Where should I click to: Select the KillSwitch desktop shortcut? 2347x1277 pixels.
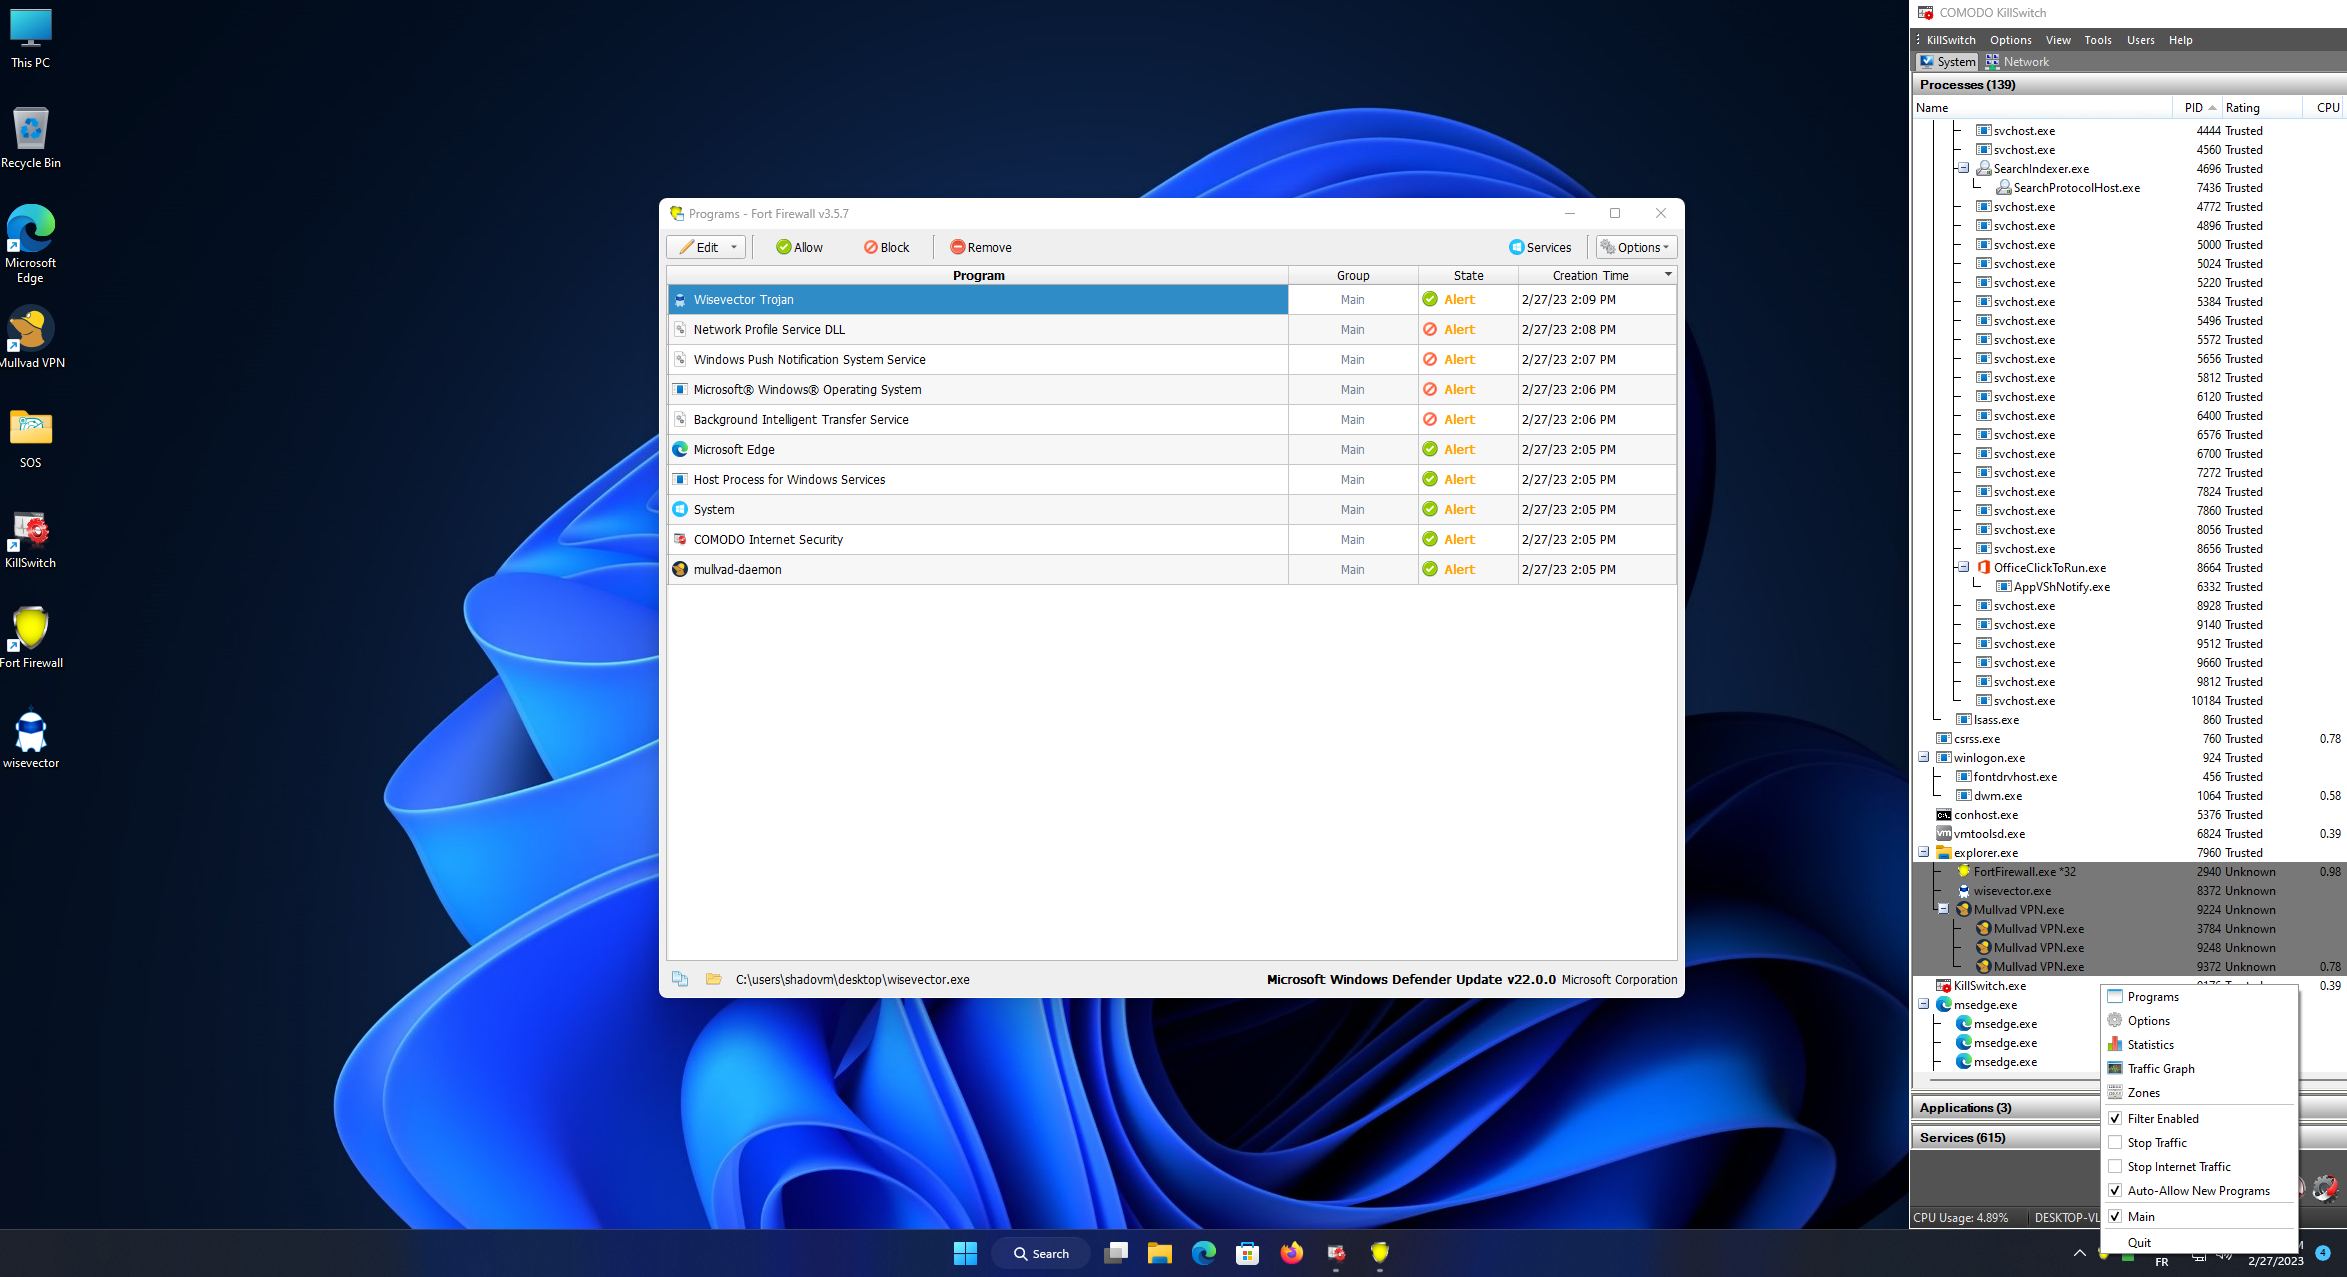(31, 538)
